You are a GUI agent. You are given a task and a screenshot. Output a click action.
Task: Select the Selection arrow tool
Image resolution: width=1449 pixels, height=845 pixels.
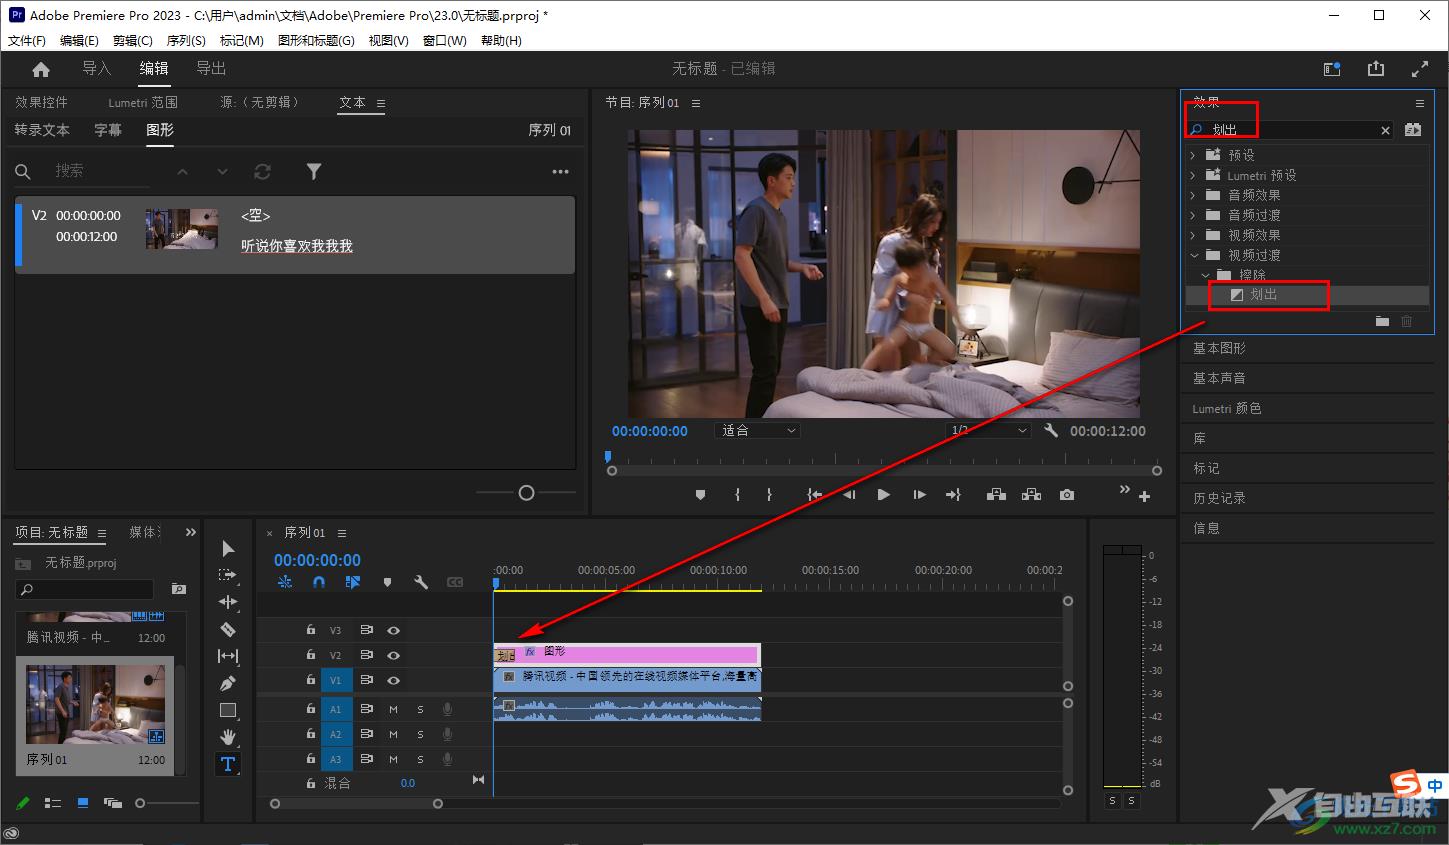(228, 548)
